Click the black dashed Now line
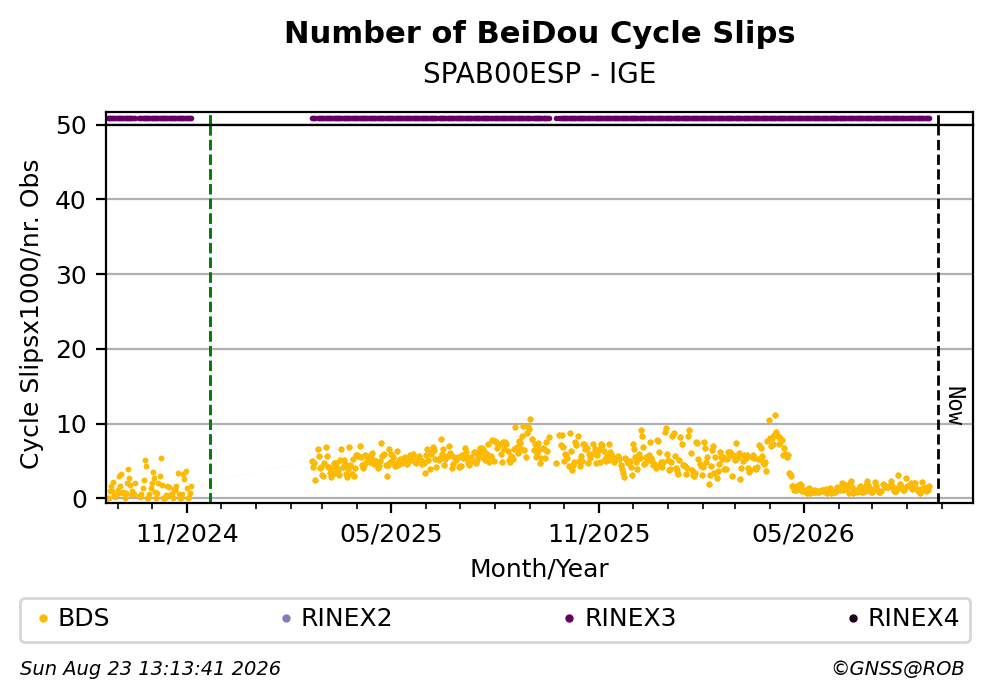Image resolution: width=993 pixels, height=699 pixels. 939,308
